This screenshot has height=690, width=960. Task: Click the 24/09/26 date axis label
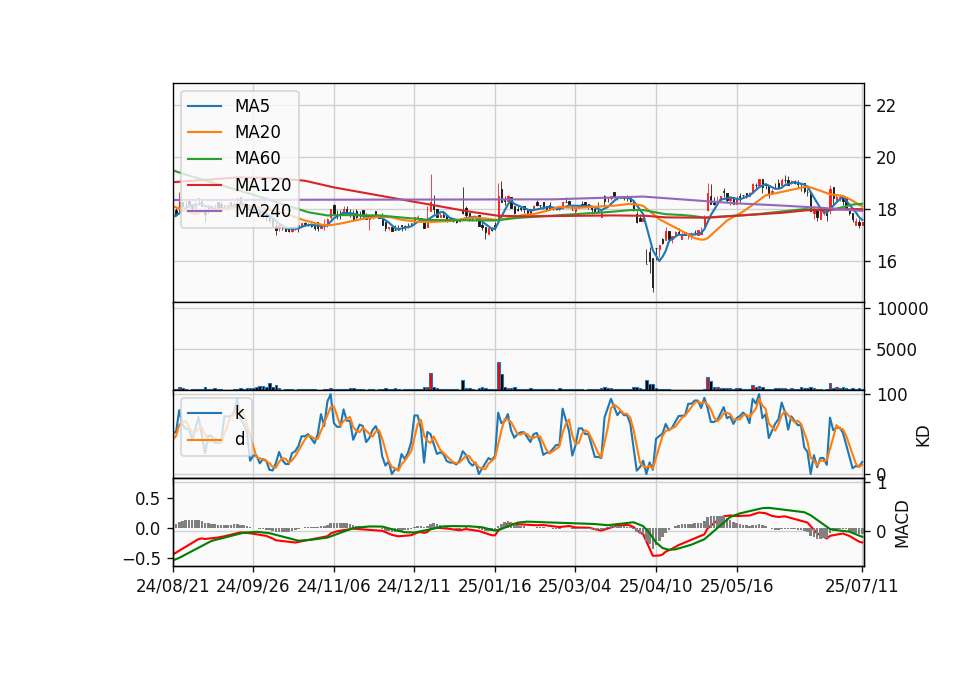point(253,586)
